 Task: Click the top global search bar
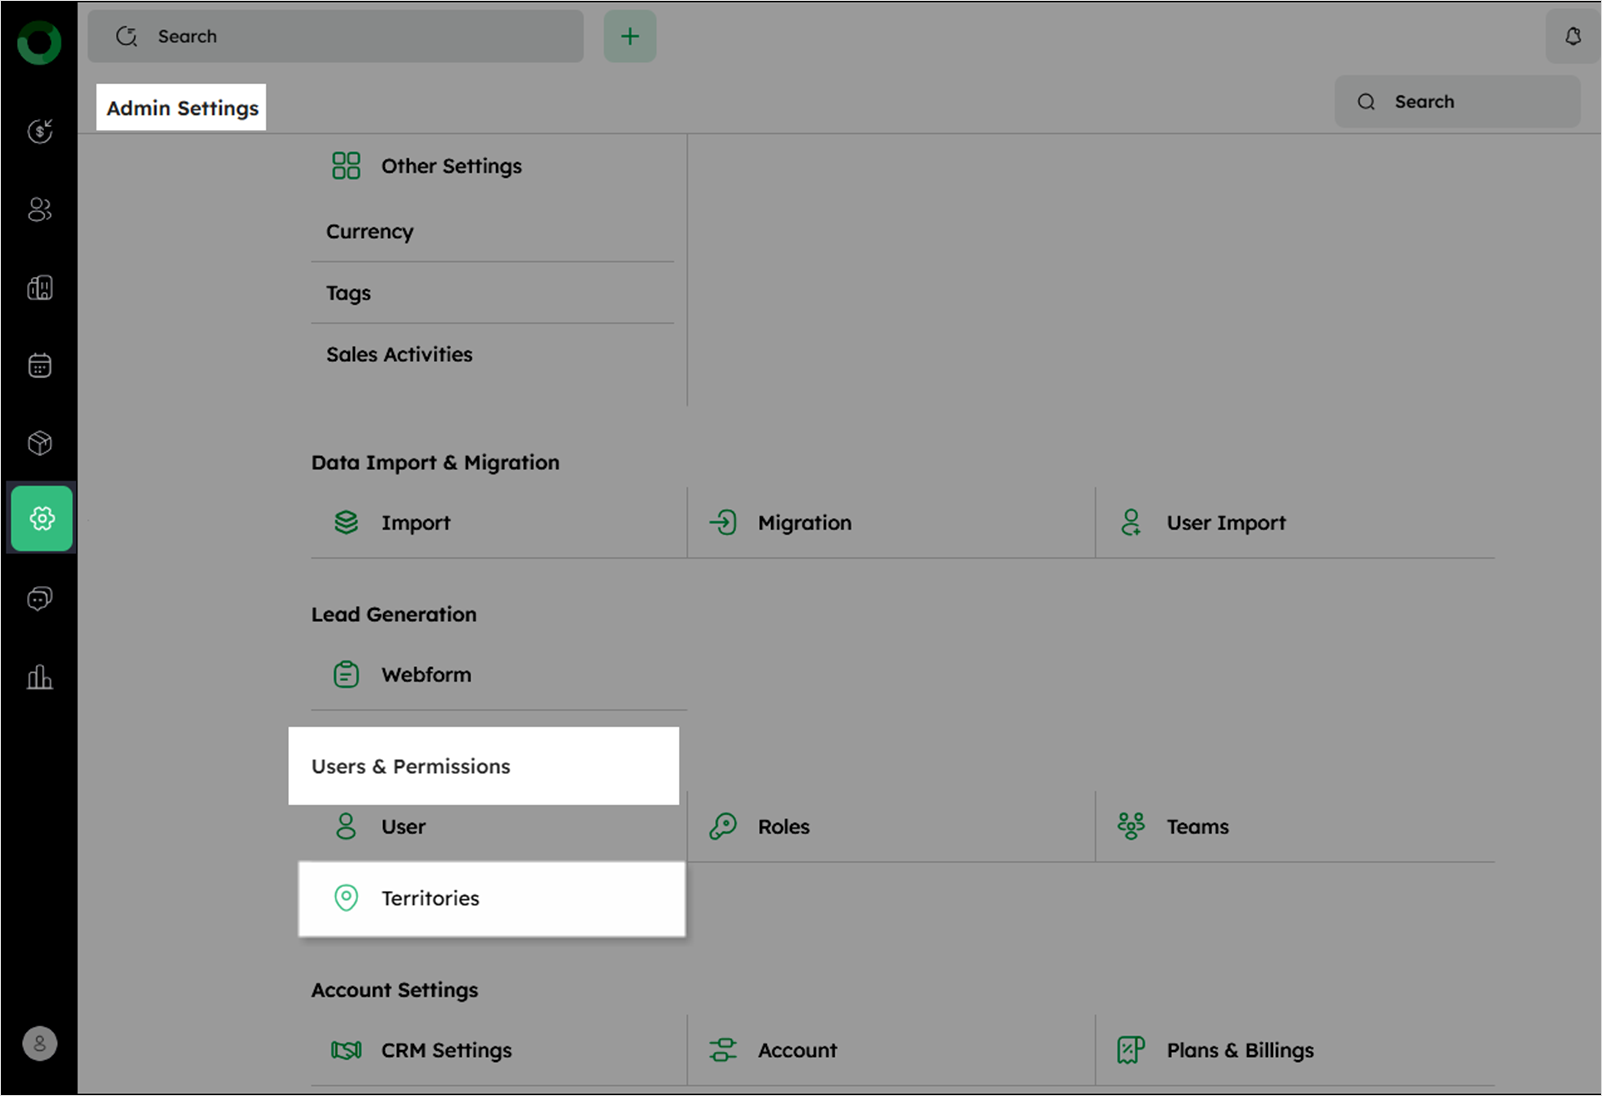336,37
